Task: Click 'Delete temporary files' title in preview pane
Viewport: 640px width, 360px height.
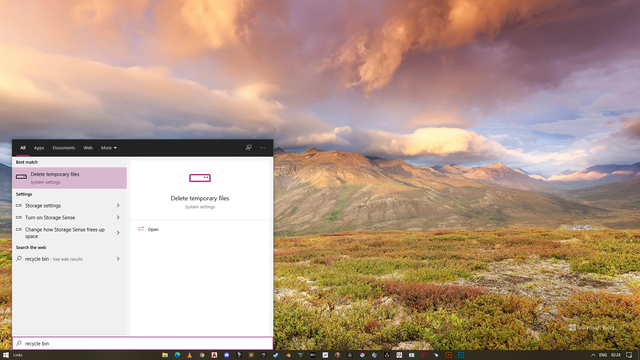Action: pos(200,198)
